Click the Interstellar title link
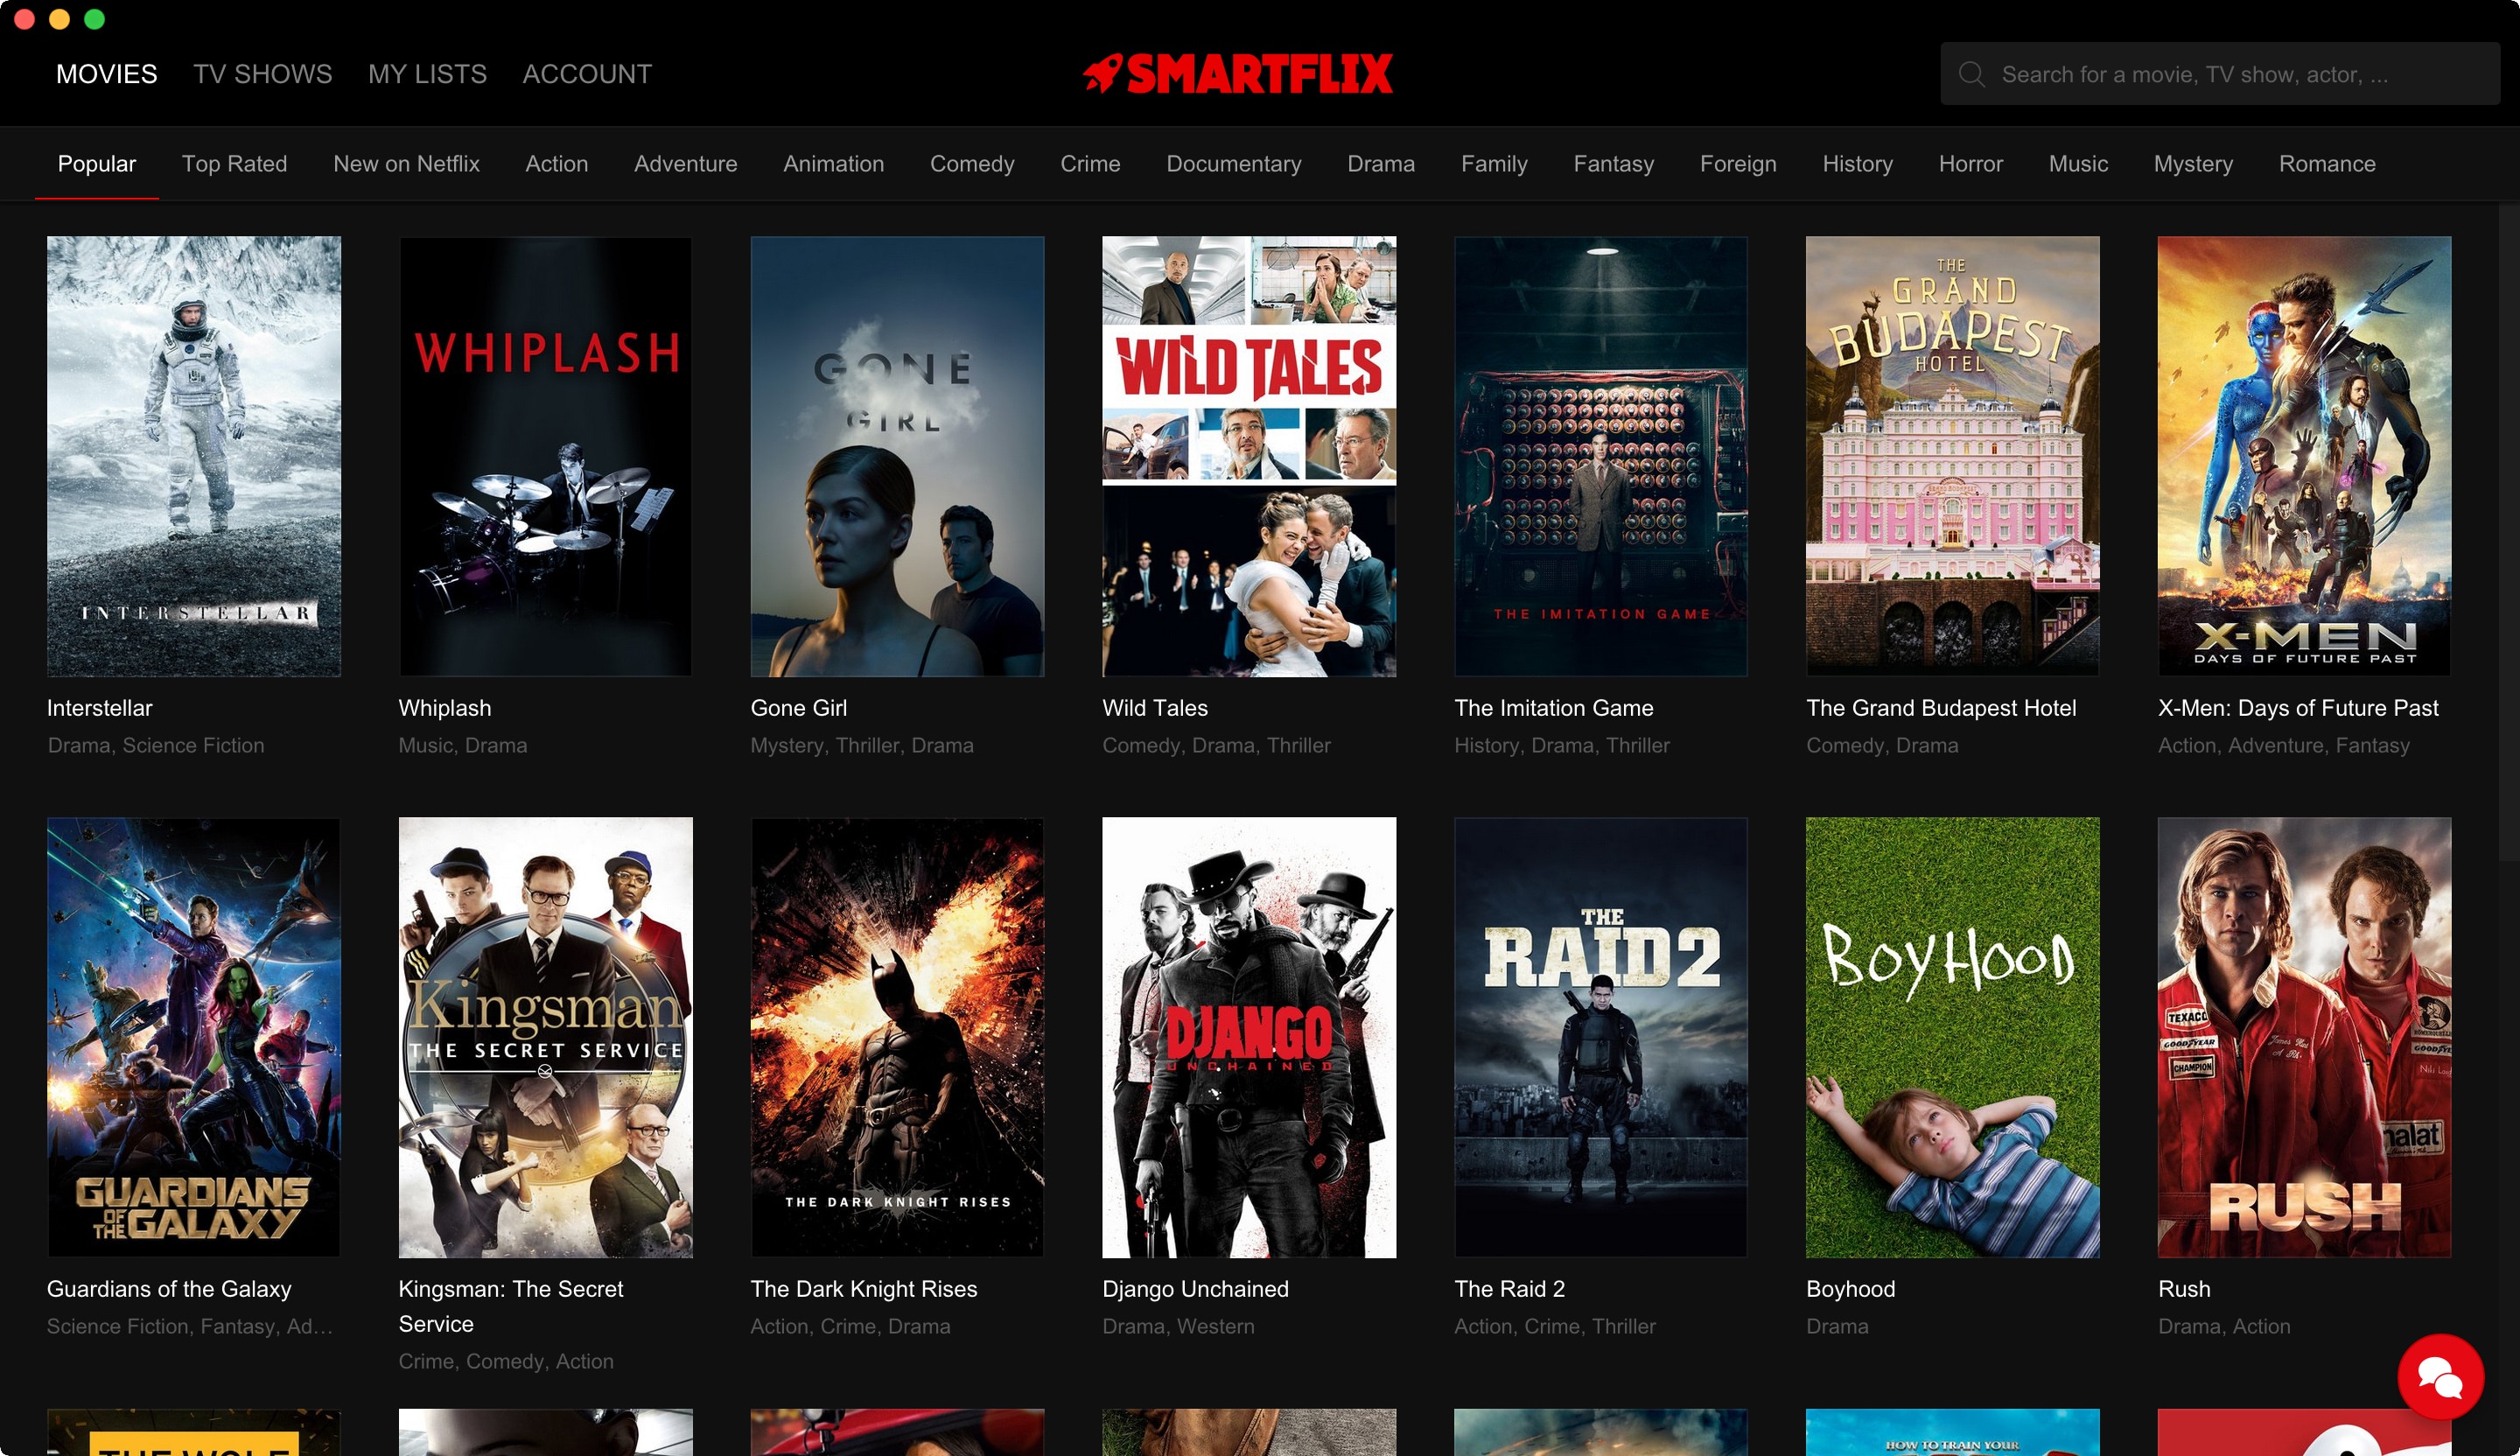 point(100,708)
